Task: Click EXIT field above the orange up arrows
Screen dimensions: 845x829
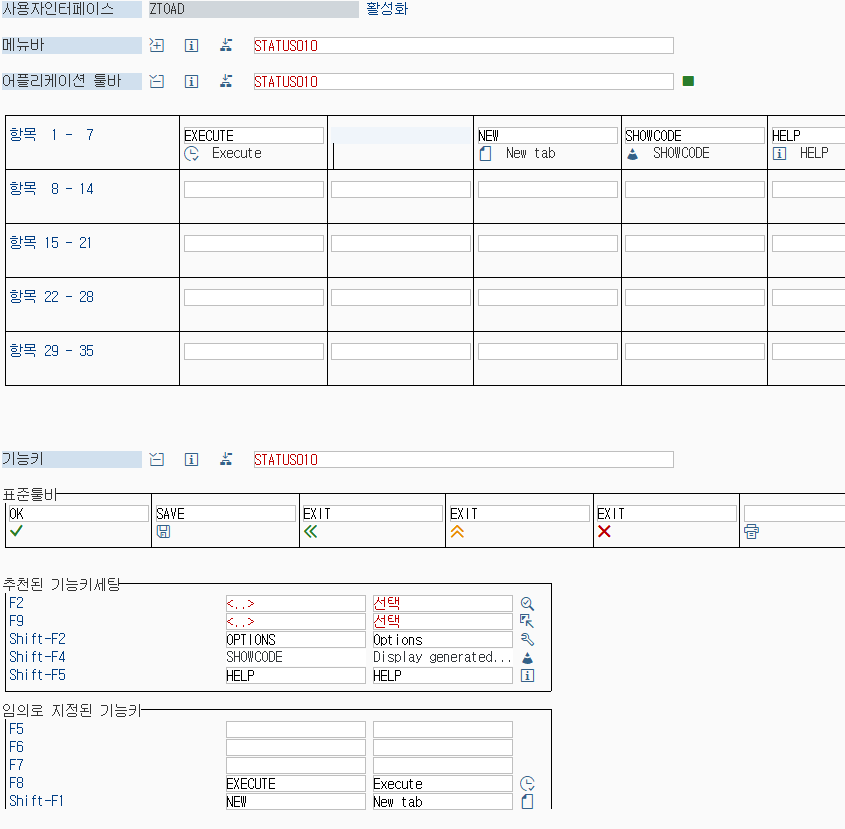Action: tap(520, 514)
